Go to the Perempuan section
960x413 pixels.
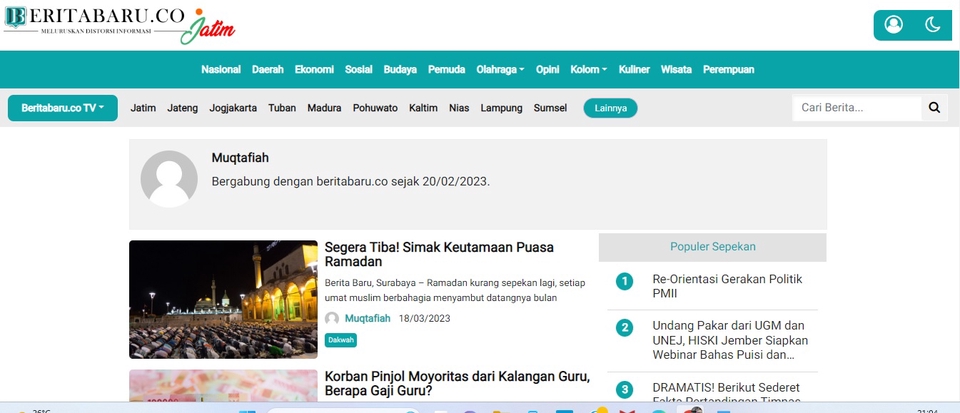pos(728,70)
